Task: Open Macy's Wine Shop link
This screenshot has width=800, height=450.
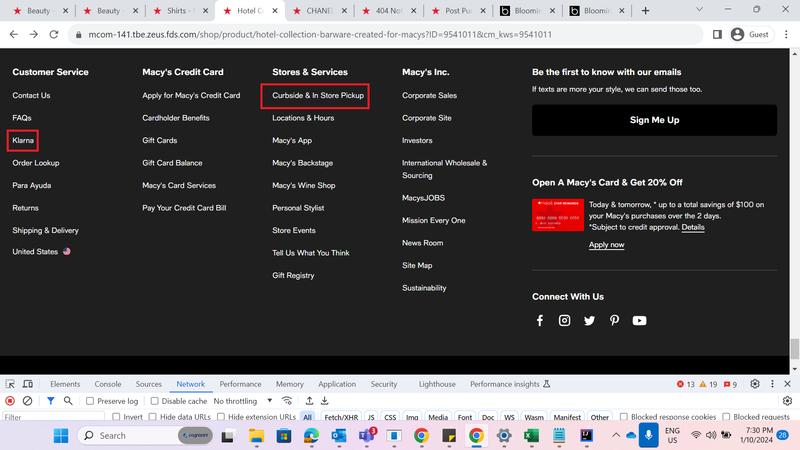Action: 304,185
